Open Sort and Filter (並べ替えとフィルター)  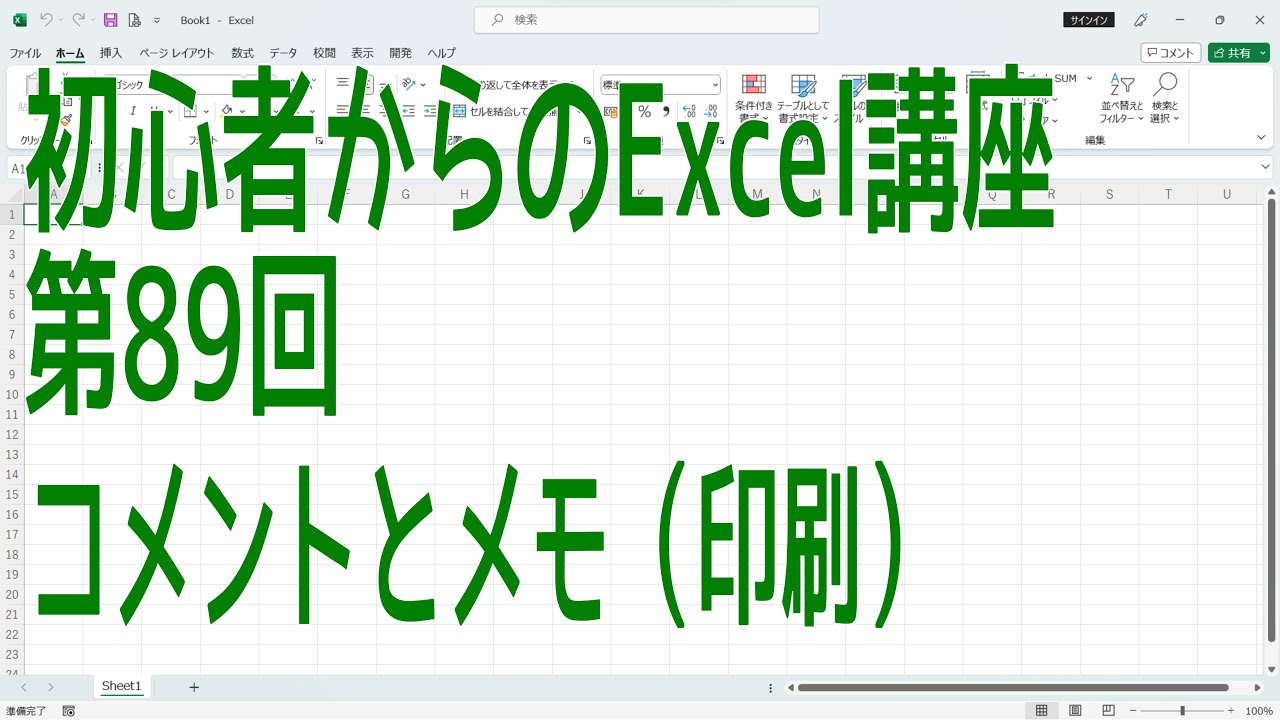tap(1121, 98)
